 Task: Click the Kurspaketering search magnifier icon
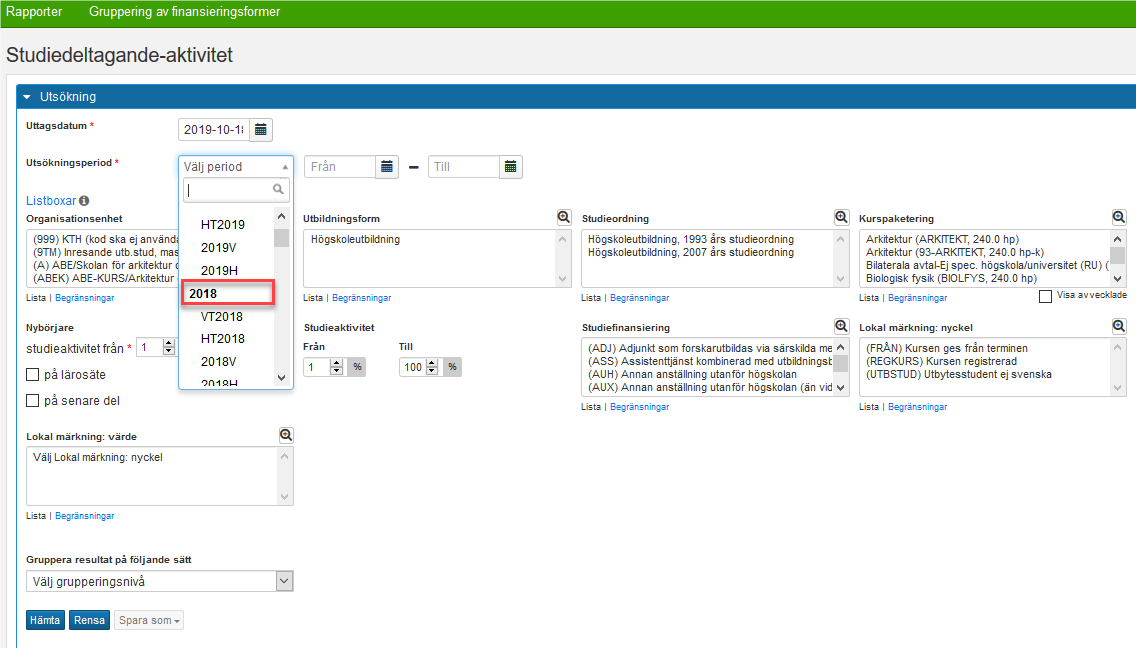(x=1119, y=217)
